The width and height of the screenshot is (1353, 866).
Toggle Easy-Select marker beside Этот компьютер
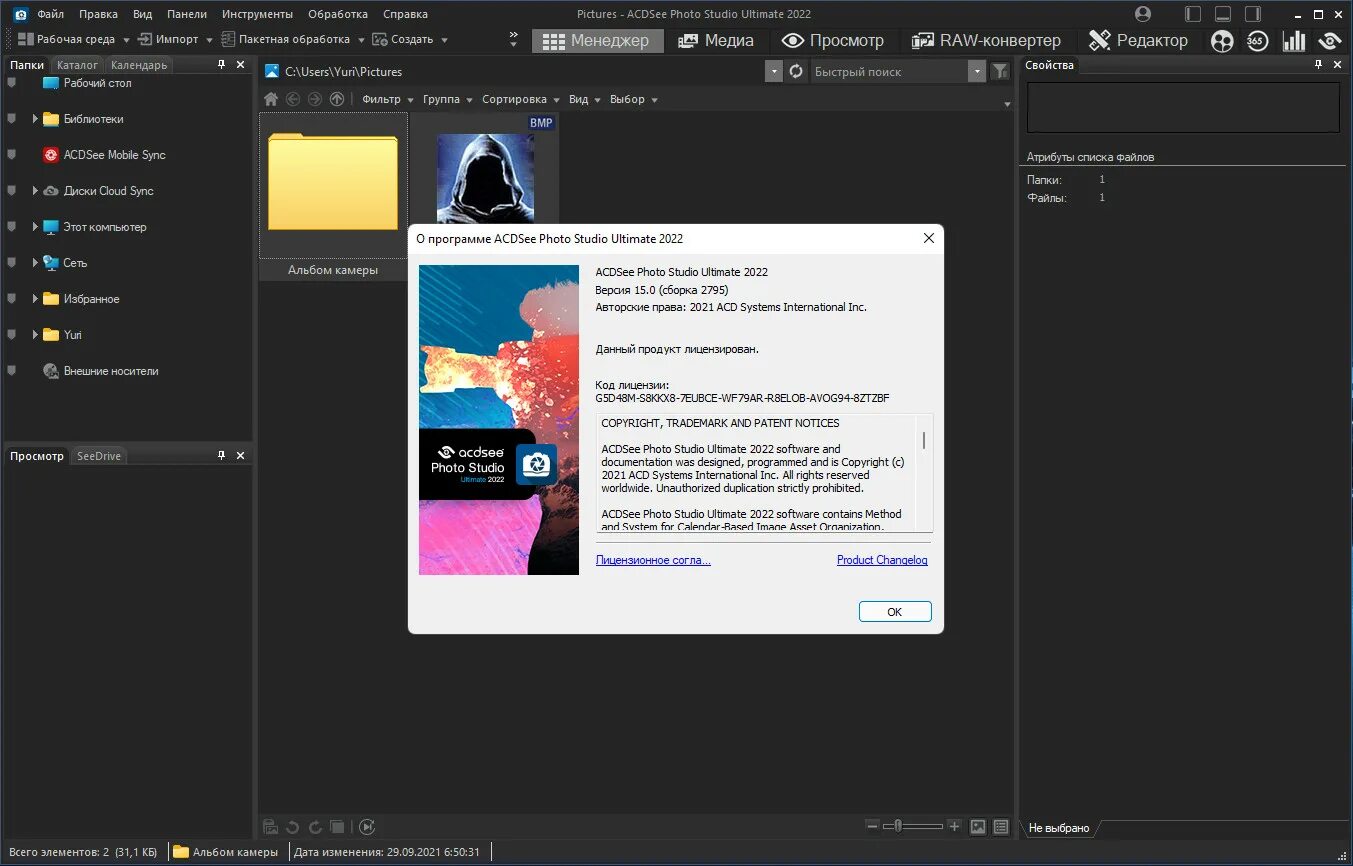[12, 227]
